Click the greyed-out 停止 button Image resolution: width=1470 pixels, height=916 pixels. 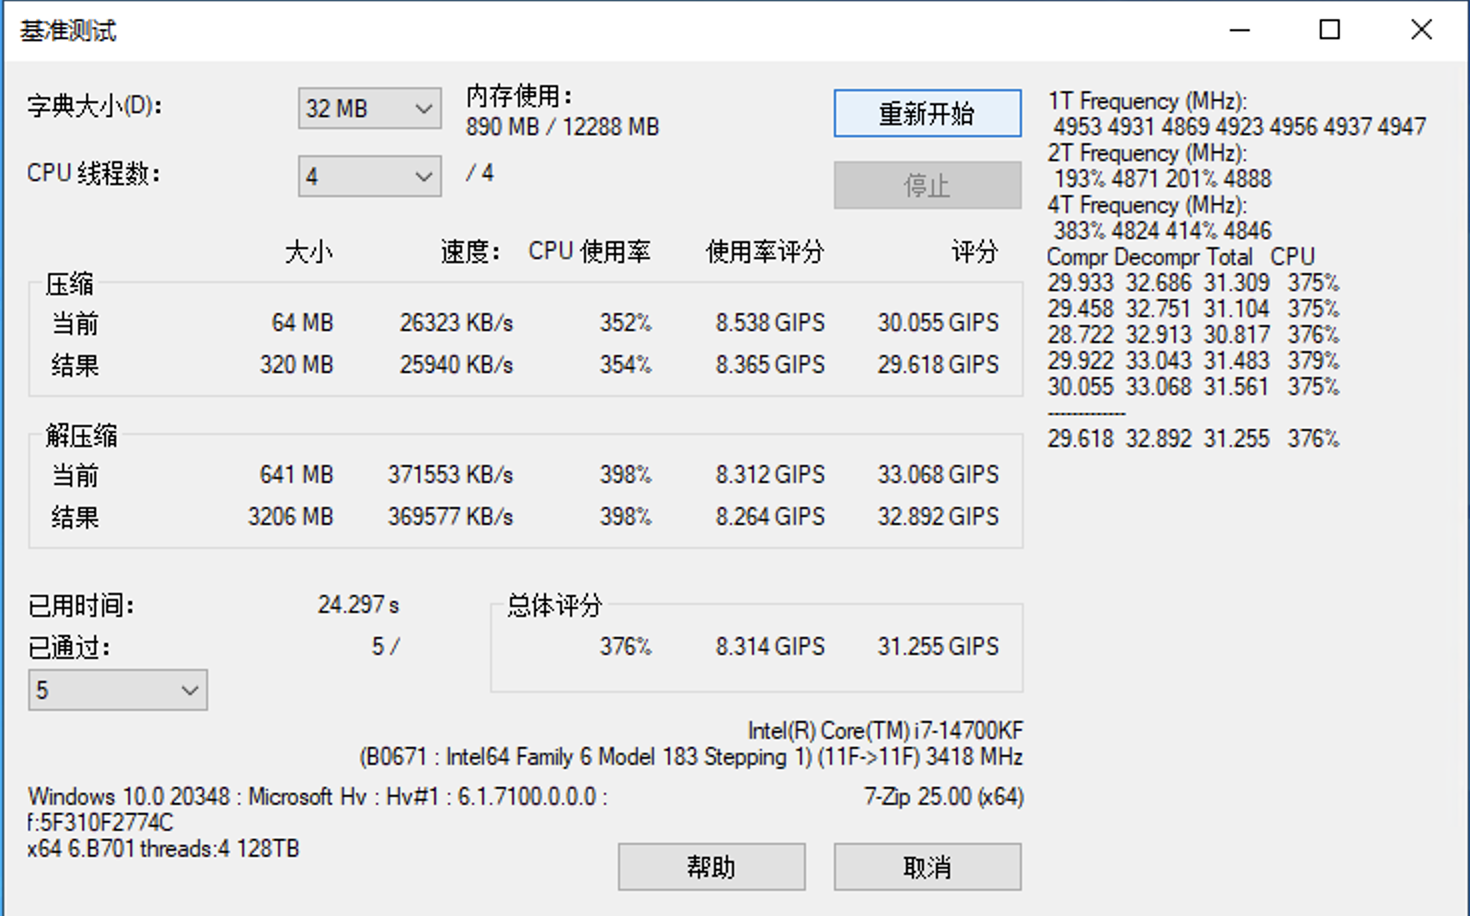tap(927, 185)
